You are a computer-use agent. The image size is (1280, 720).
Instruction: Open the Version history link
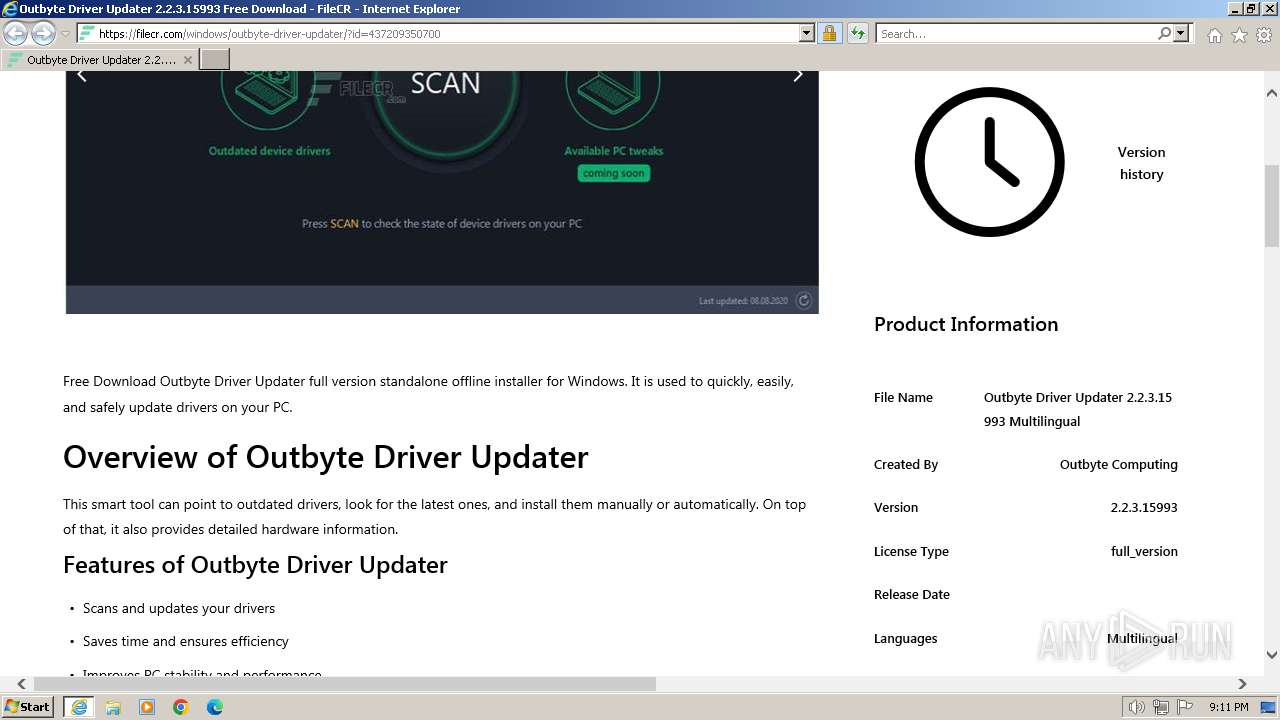(x=1141, y=163)
